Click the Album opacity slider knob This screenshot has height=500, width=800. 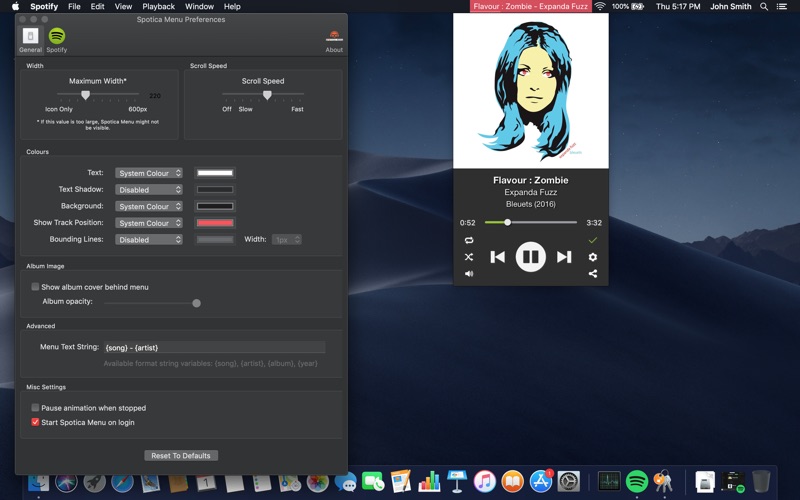(x=196, y=303)
